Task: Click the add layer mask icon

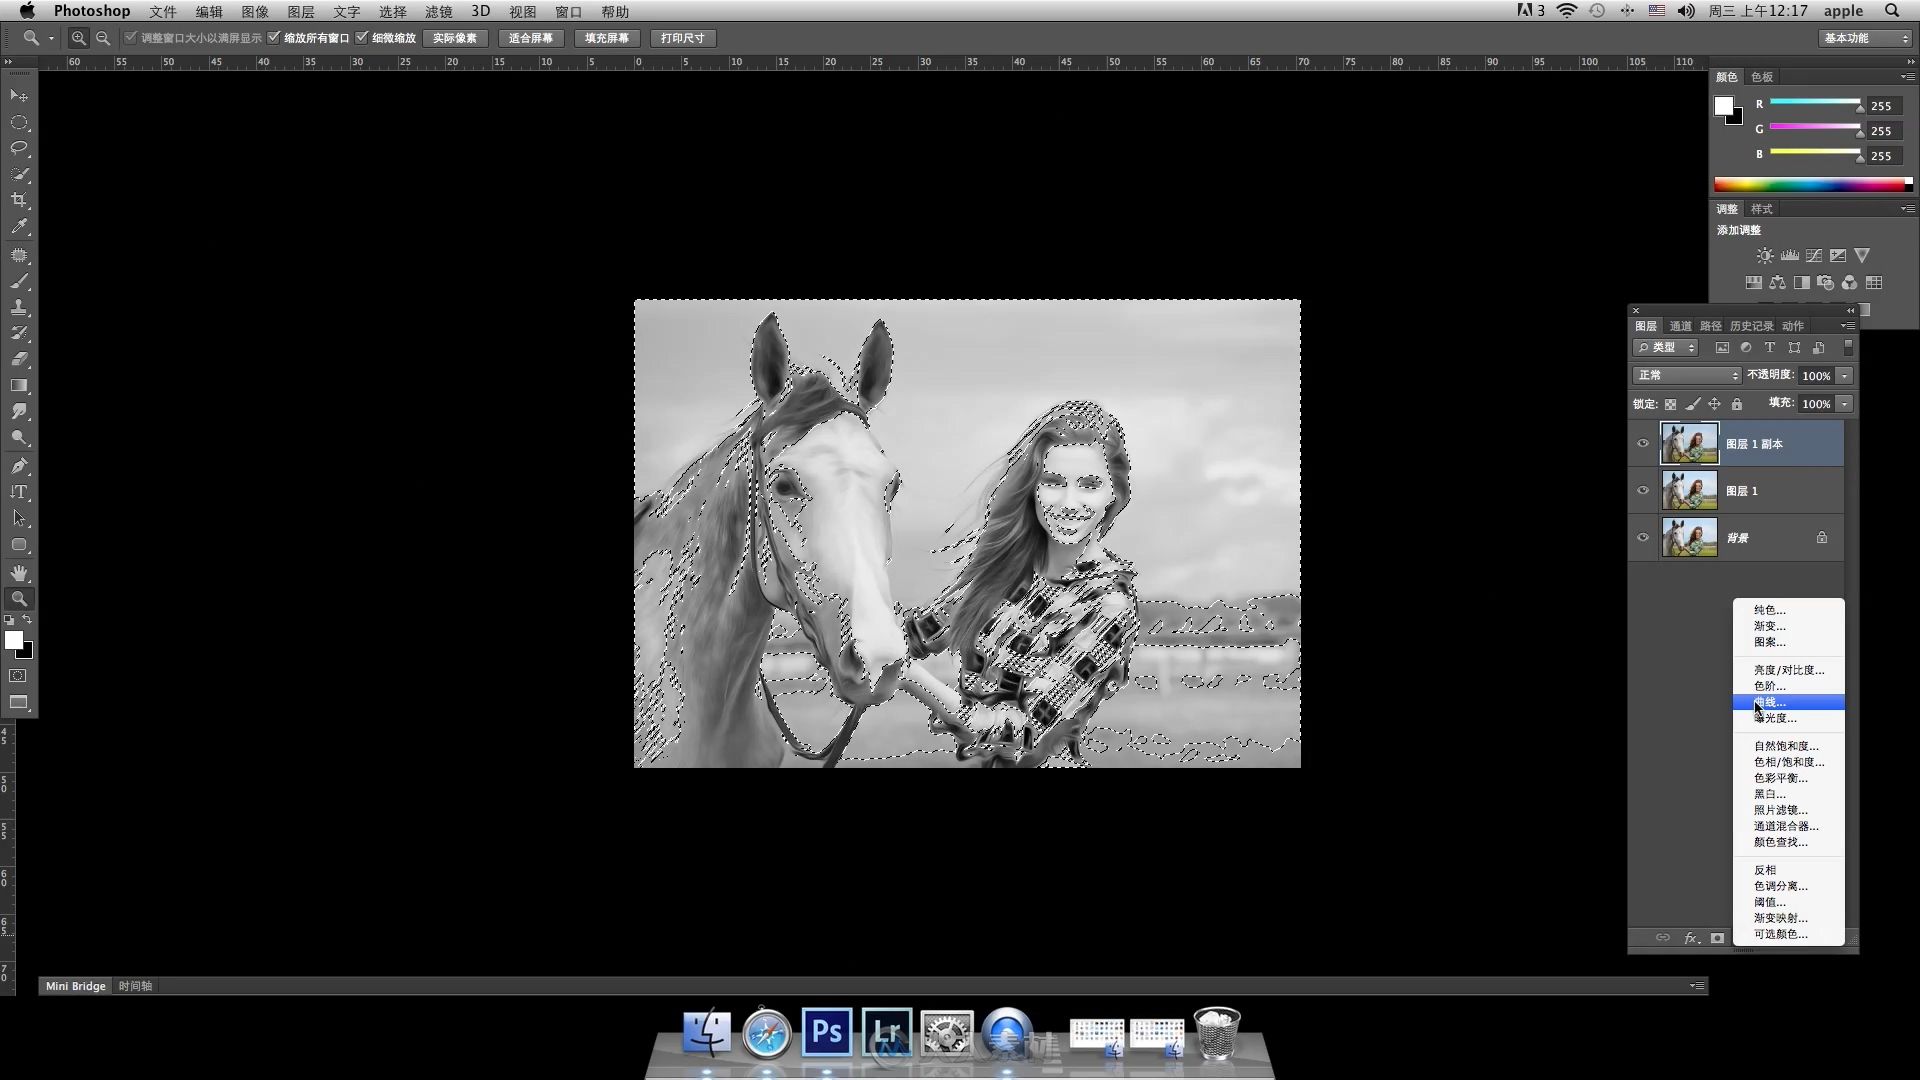Action: (x=1717, y=938)
